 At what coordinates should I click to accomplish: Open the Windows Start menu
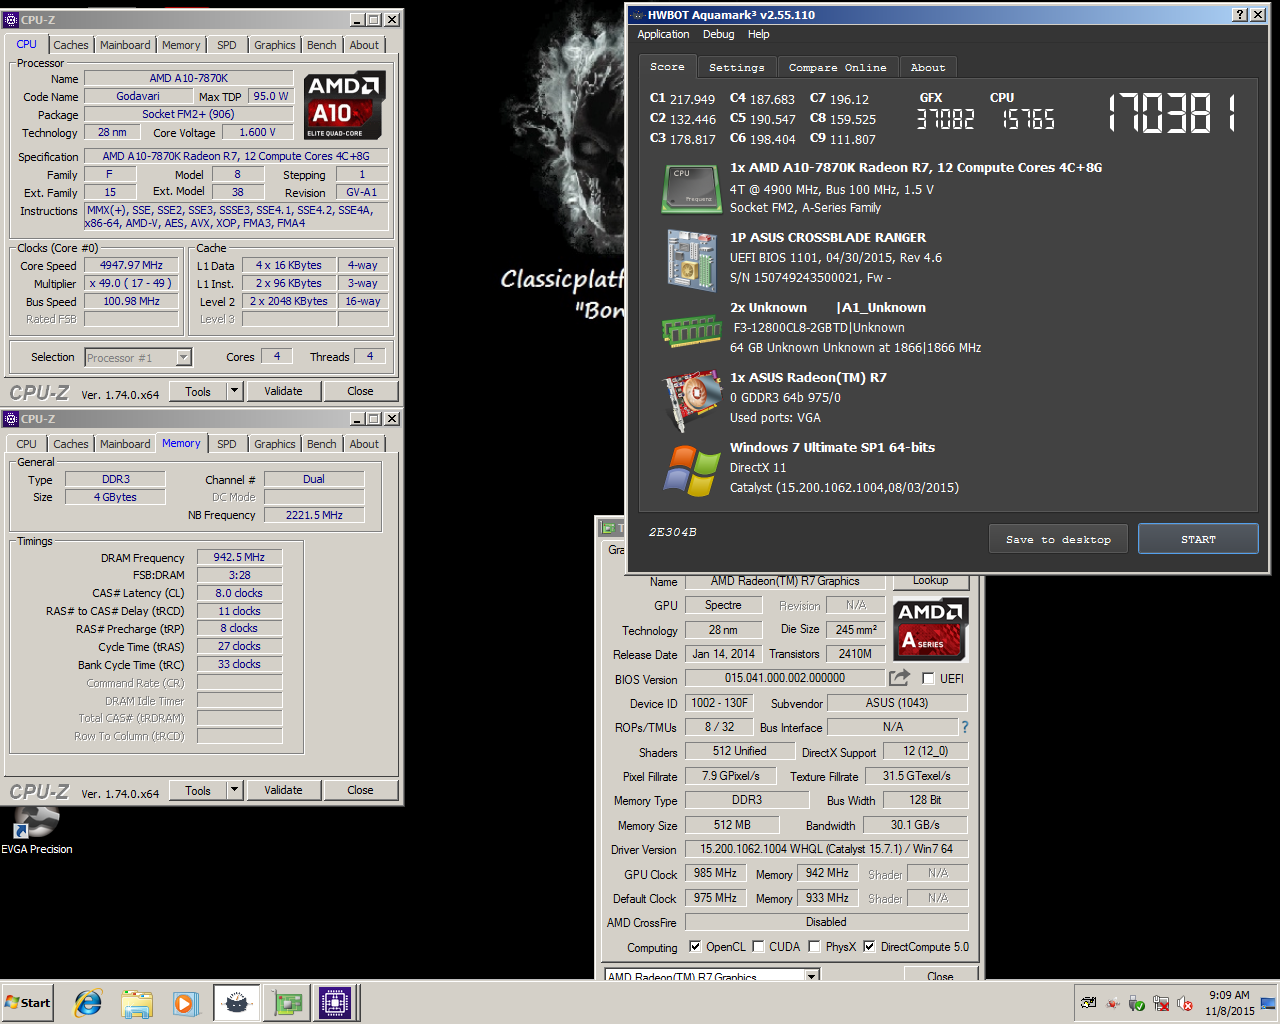click(x=28, y=1003)
